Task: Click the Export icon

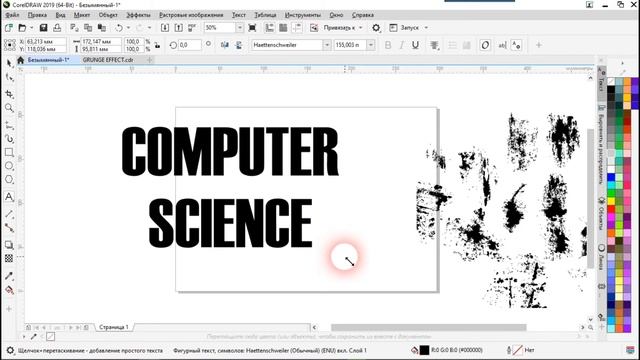Action: (x=178, y=28)
